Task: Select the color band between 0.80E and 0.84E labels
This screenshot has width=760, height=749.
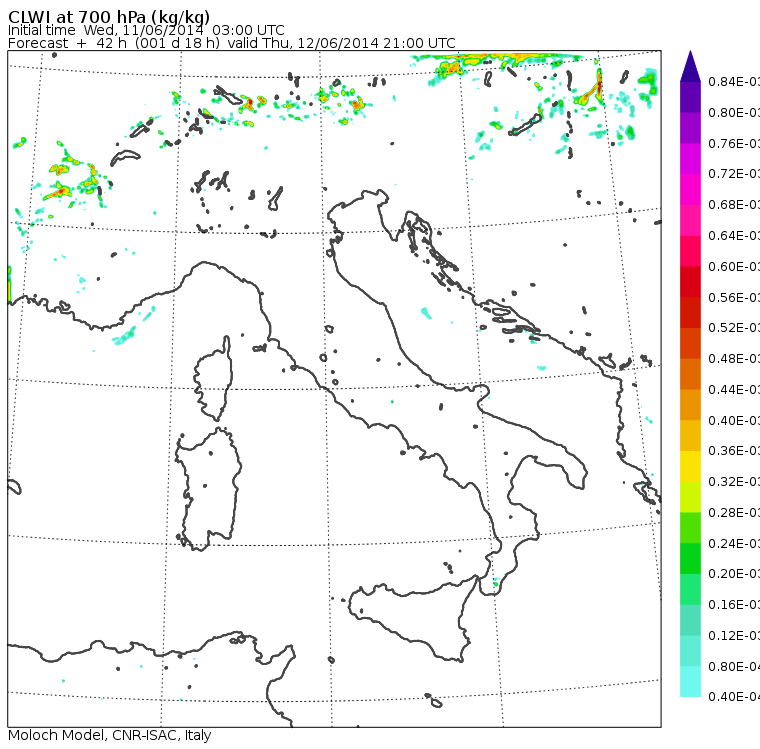Action: point(690,97)
